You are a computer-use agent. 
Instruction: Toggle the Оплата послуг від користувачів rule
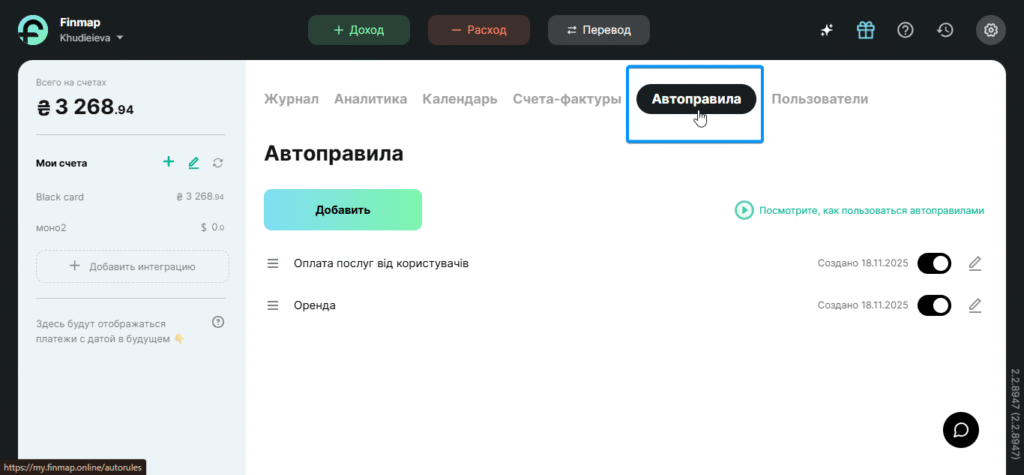(x=934, y=263)
